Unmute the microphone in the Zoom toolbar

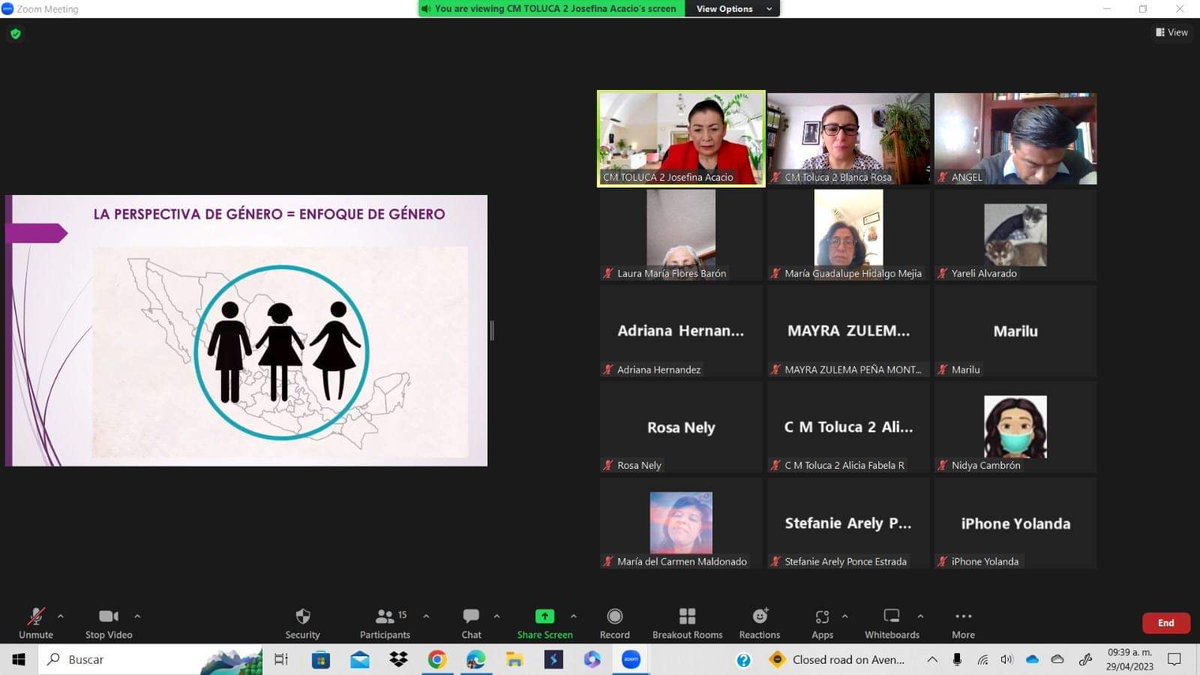click(x=36, y=623)
